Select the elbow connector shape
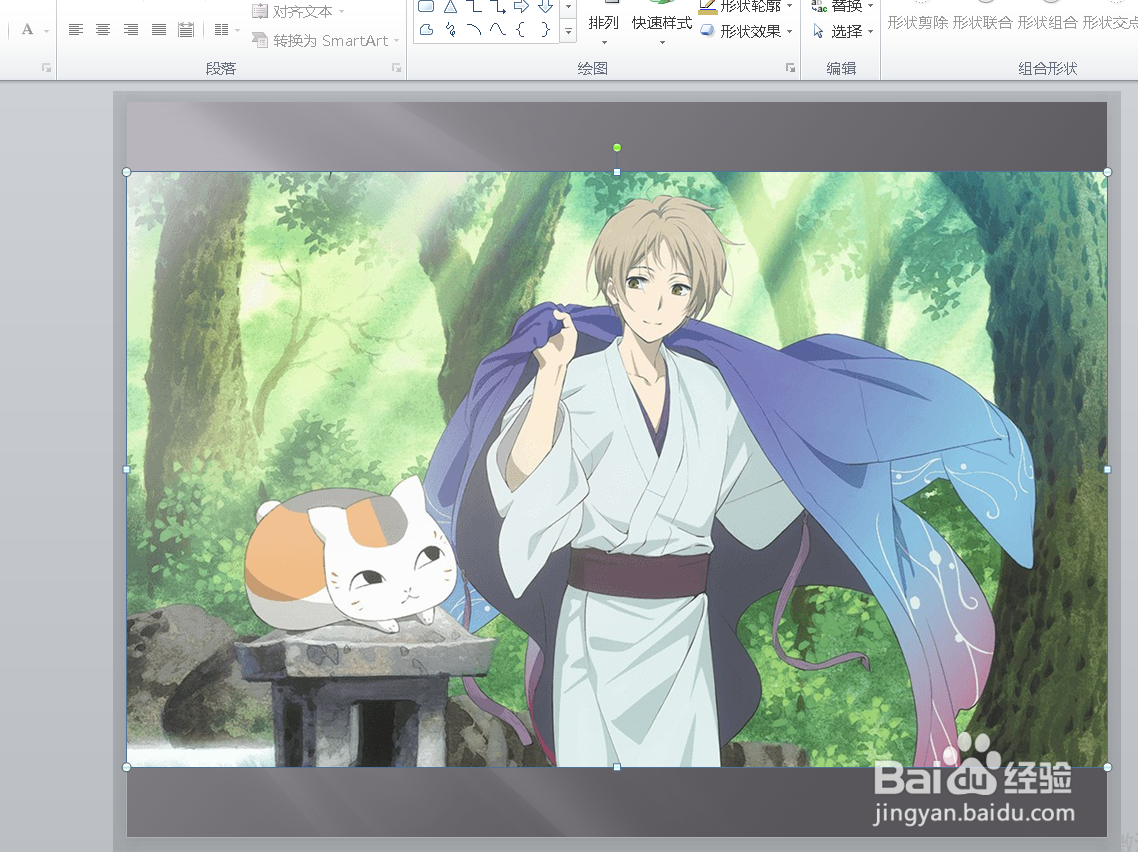1138x852 pixels. point(474,7)
